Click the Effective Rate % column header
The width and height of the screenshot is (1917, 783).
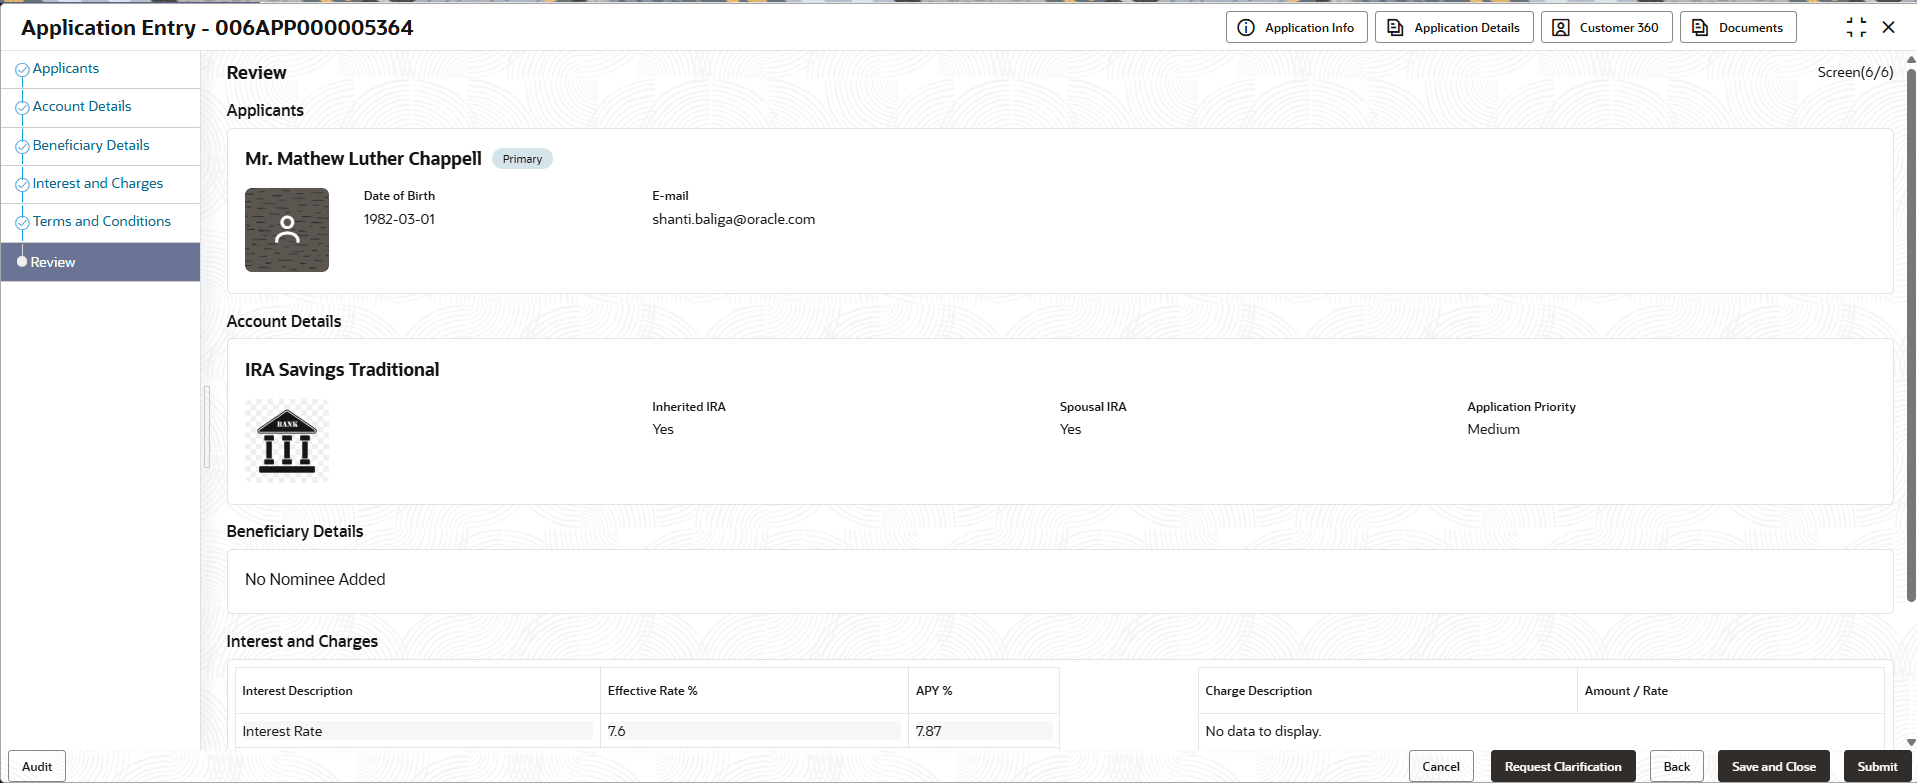(754, 691)
